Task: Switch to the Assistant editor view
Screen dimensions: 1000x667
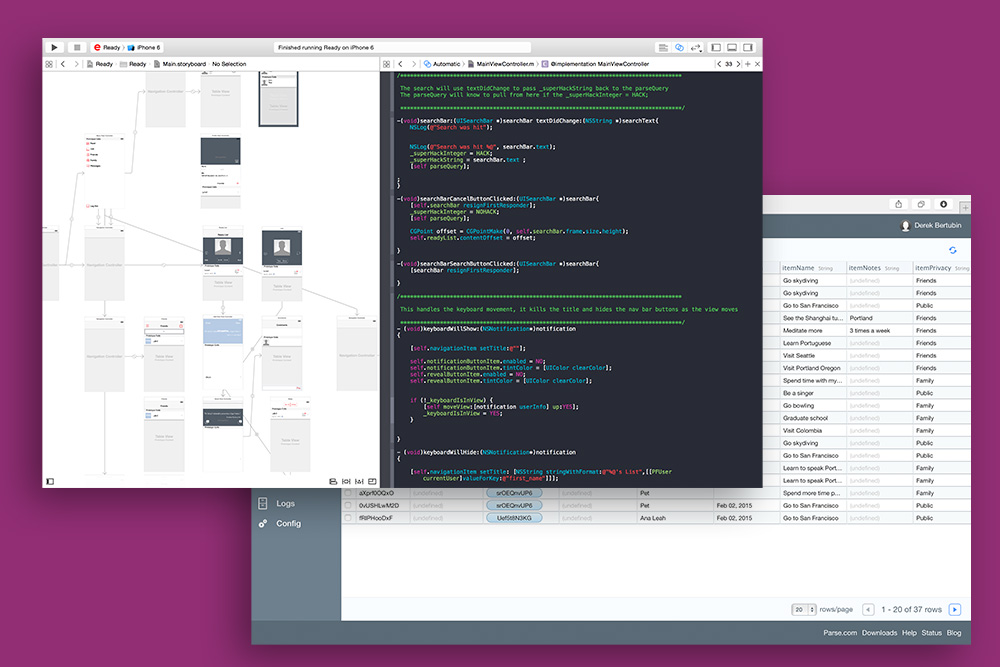Action: (679, 47)
